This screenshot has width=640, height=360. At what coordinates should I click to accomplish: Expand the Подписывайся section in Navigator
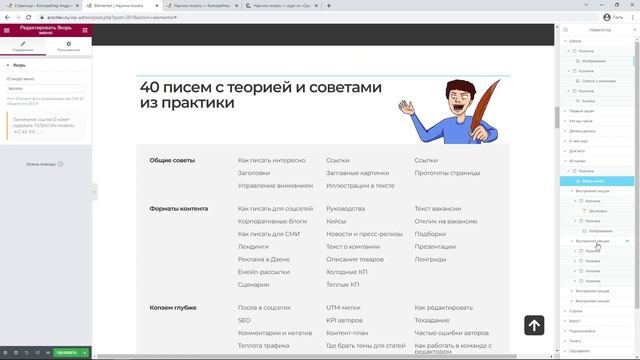[565, 331]
